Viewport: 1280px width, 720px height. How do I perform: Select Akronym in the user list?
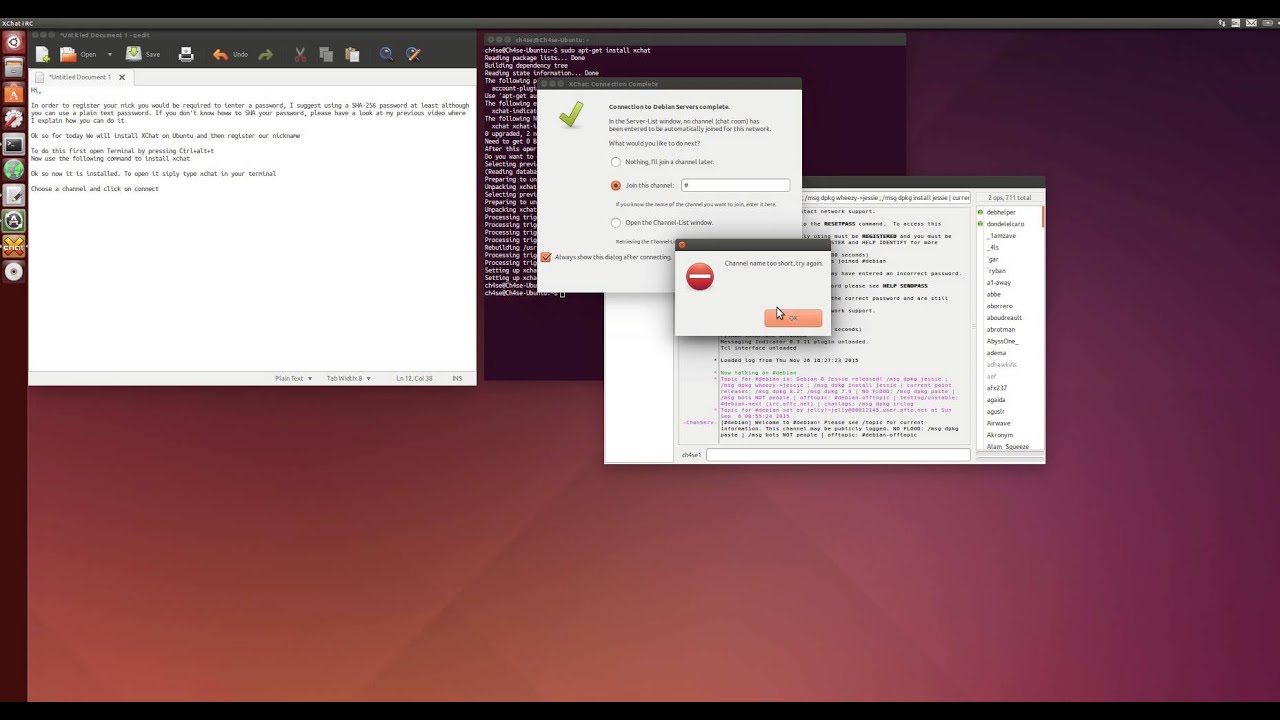1000,435
